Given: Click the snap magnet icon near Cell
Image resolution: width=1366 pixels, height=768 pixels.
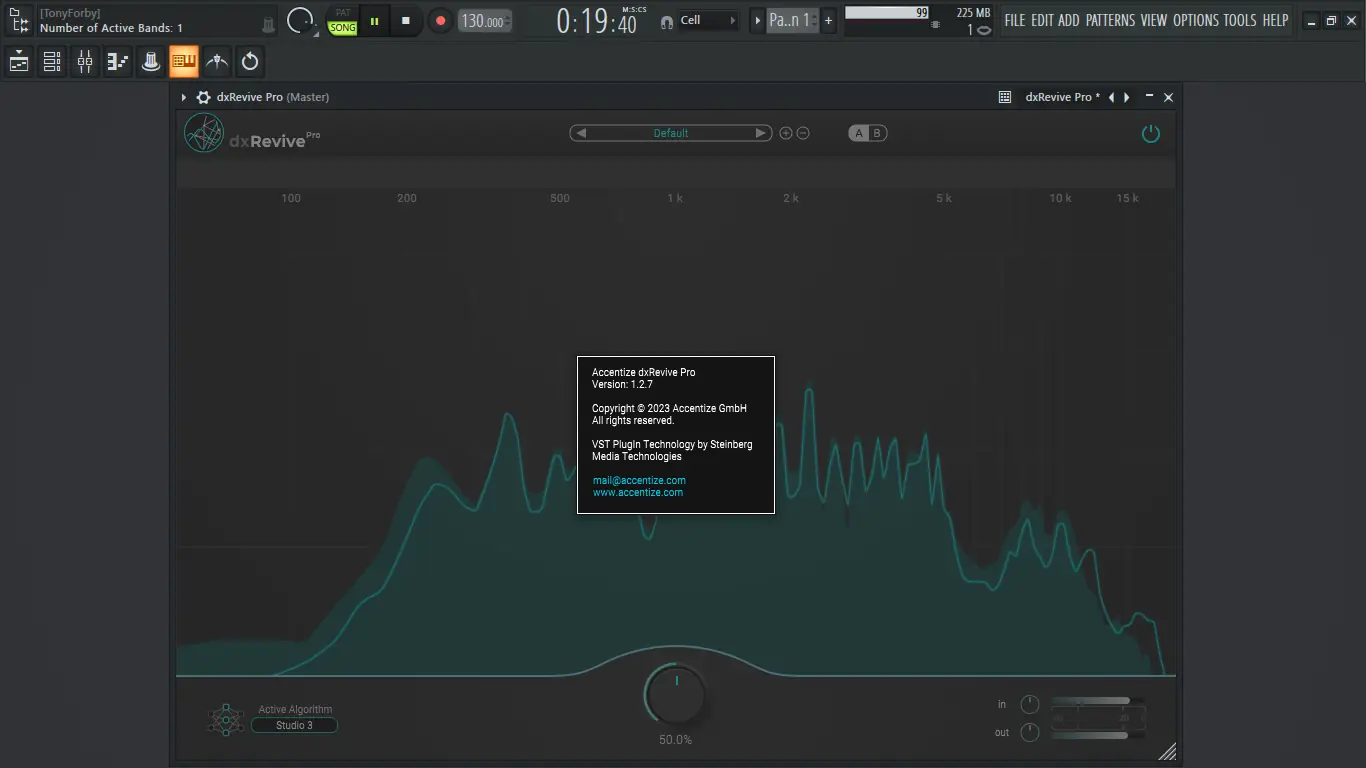Looking at the screenshot, I should 667,21.
